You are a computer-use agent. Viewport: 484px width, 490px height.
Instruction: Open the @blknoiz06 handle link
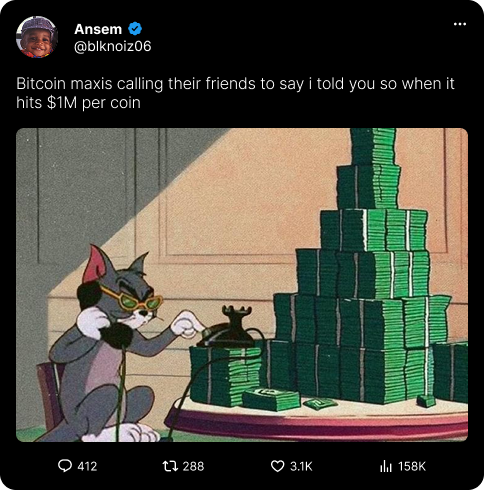coord(113,46)
